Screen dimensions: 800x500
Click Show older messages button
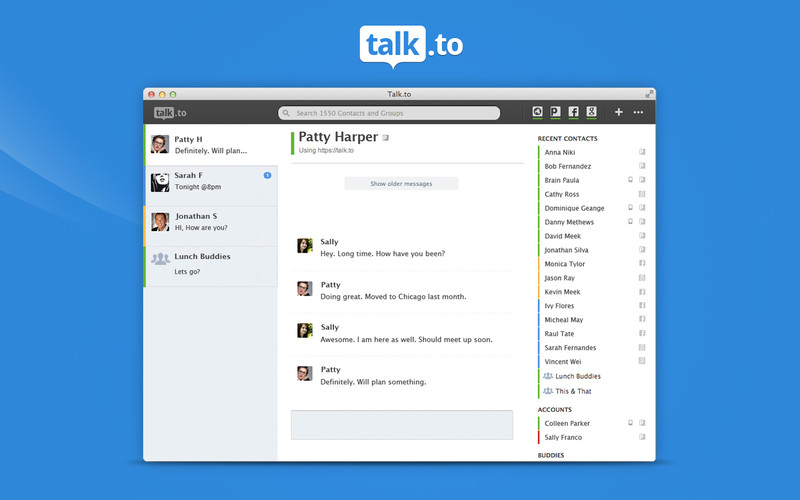click(401, 184)
